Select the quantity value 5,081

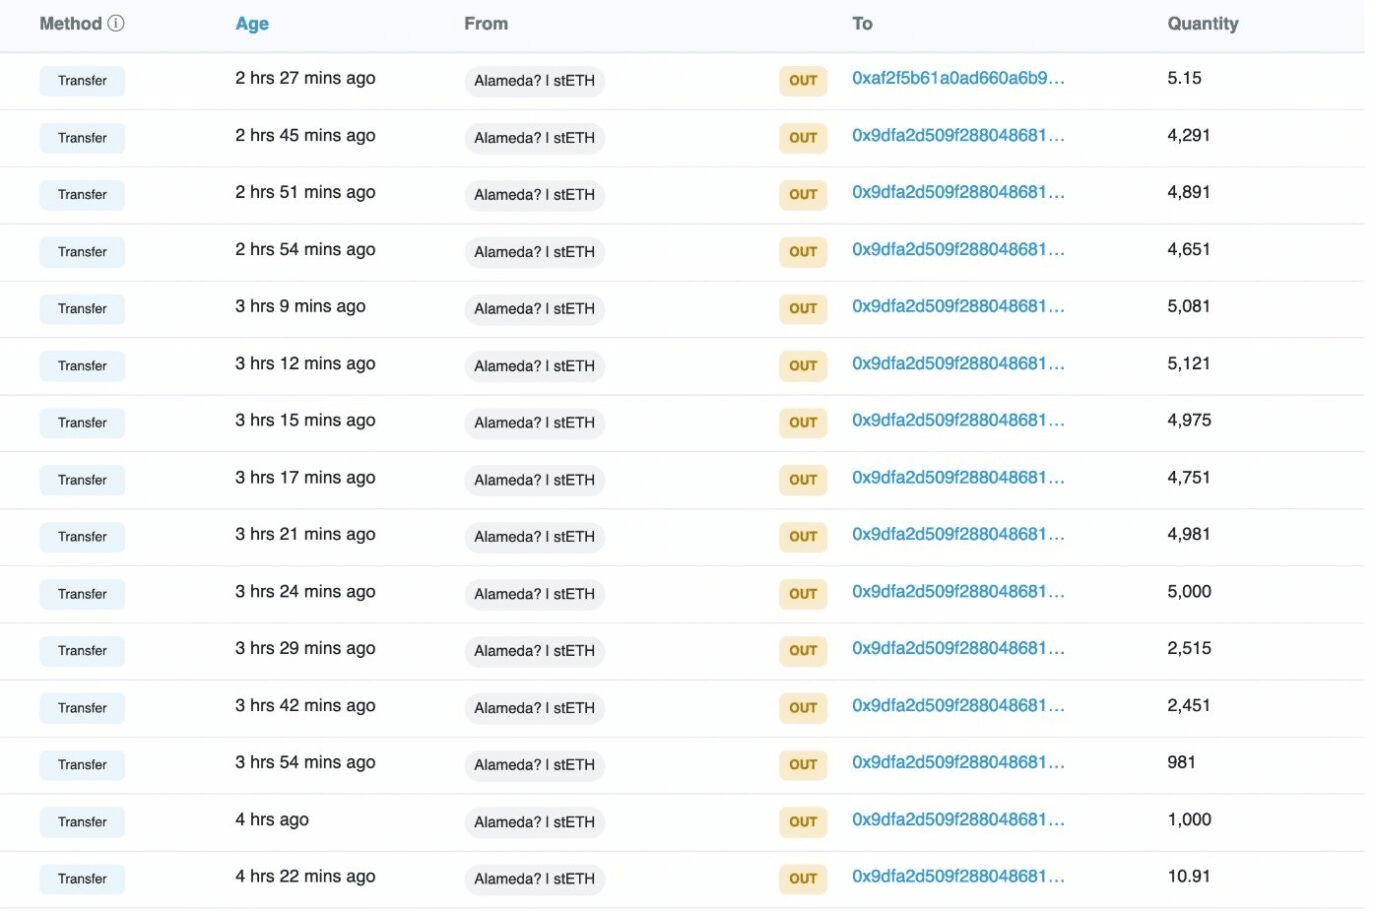click(x=1189, y=306)
